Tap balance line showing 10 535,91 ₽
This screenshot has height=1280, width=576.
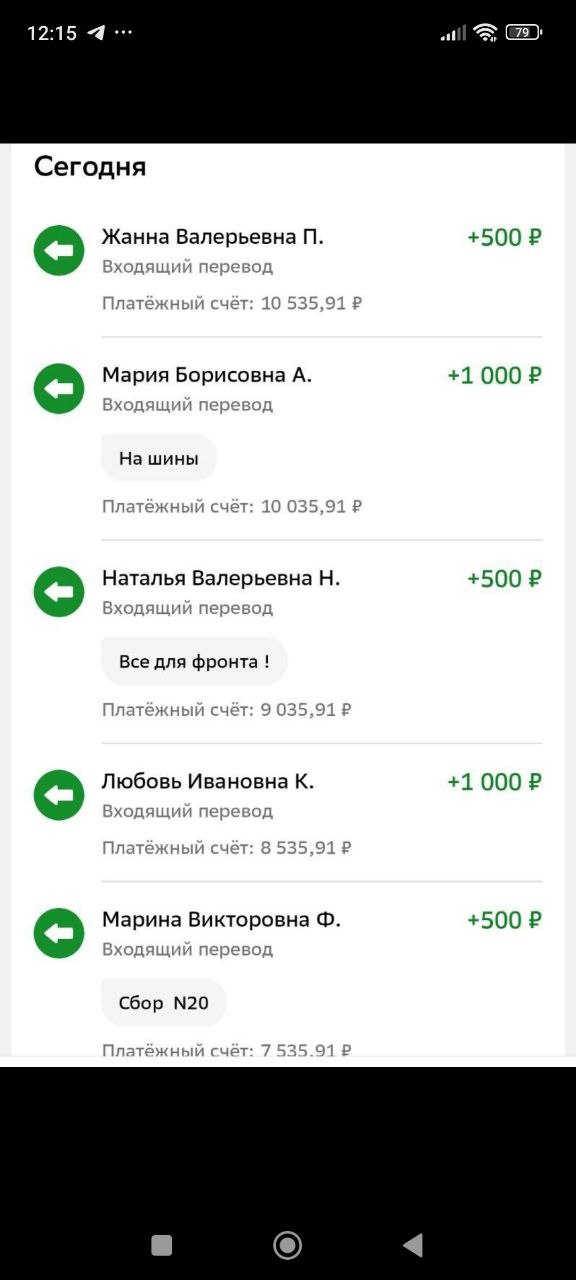pos(232,303)
